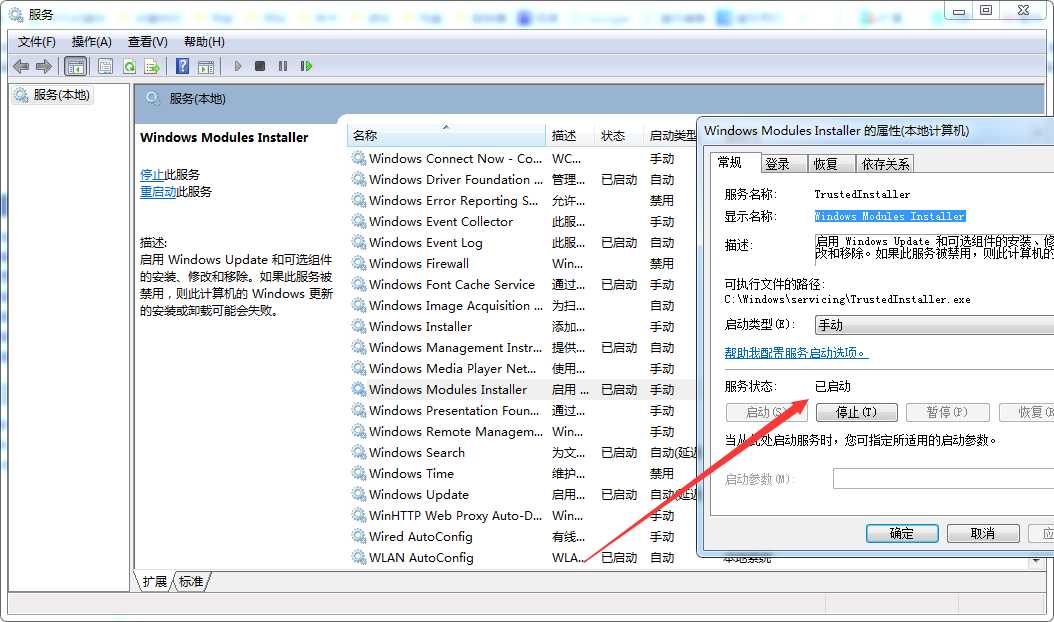This screenshot has width=1054, height=622.
Task: Click the gear icon of Windows Driver Foundation row
Action: [x=359, y=179]
